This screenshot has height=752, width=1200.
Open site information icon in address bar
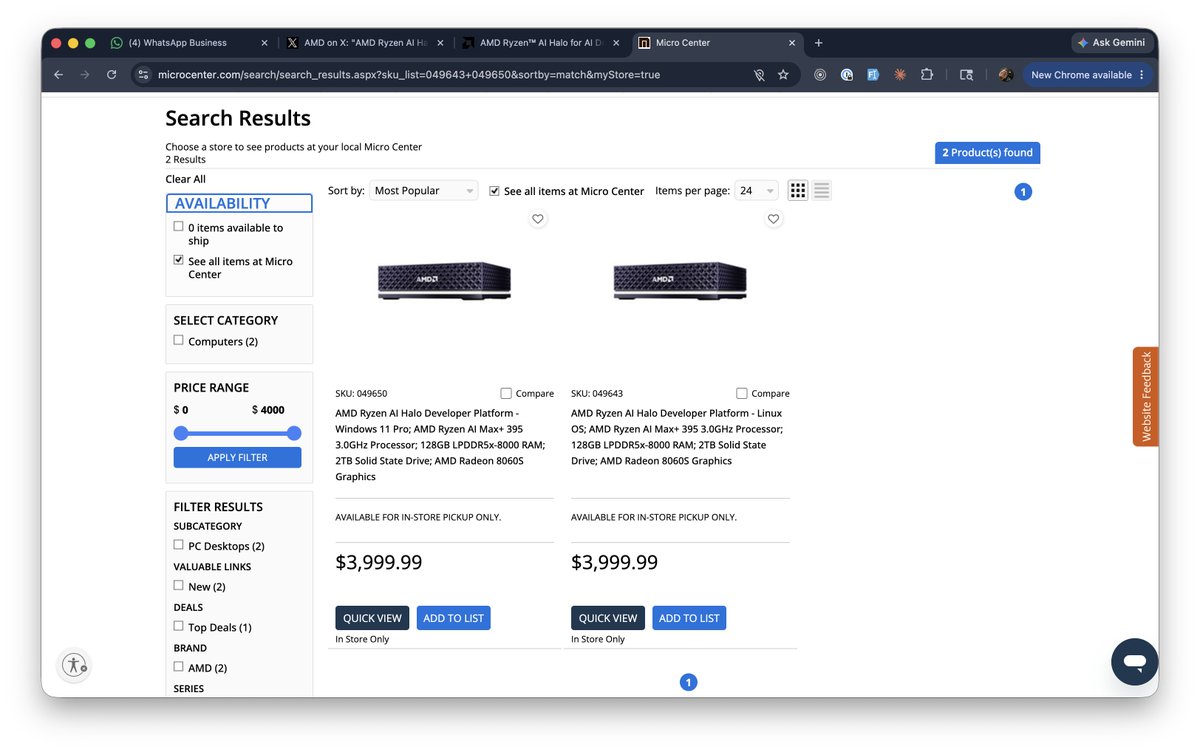(143, 75)
